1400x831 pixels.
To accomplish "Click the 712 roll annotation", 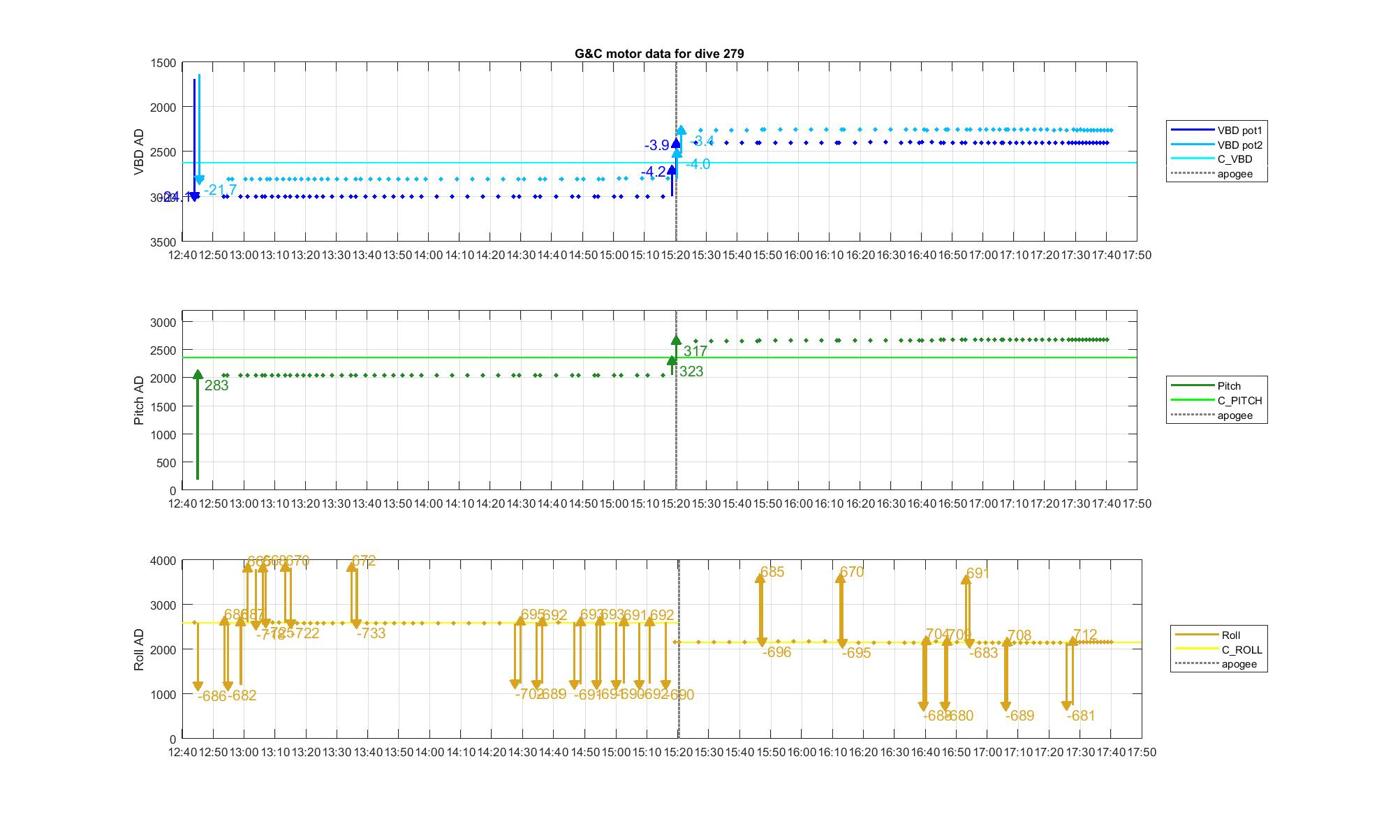I will [1085, 635].
